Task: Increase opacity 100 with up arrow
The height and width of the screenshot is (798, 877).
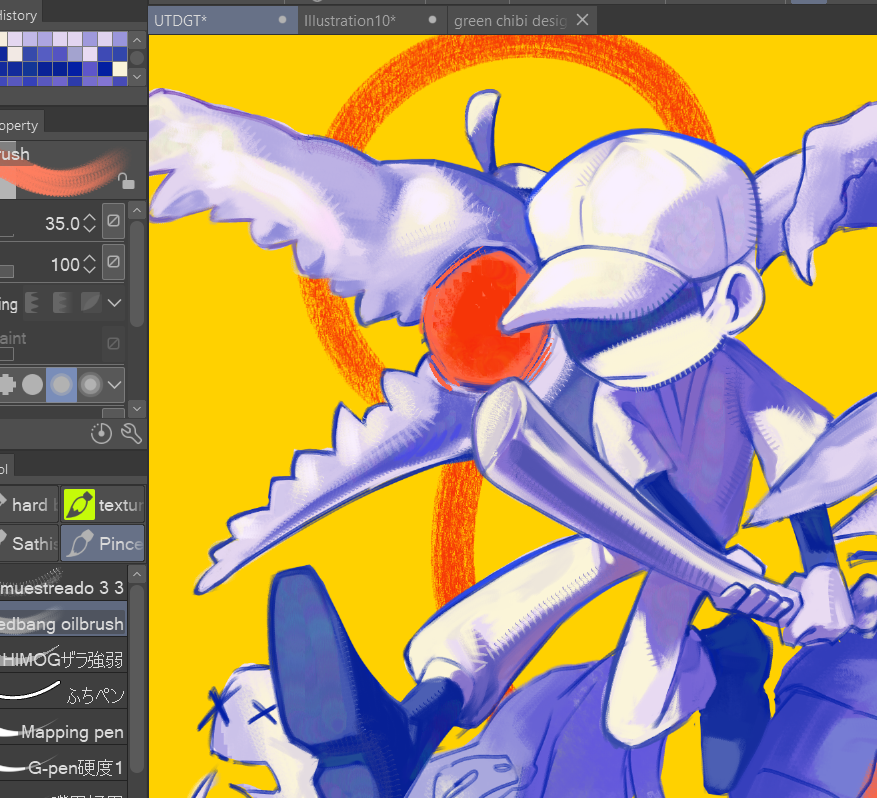Action: [89, 258]
